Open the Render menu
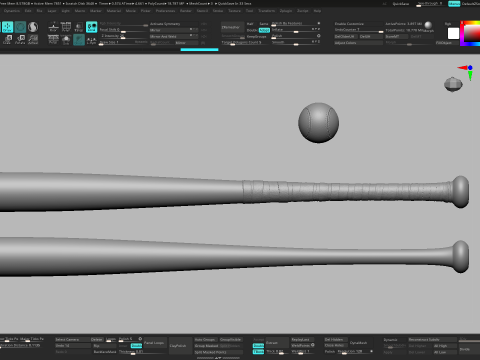 186,11
